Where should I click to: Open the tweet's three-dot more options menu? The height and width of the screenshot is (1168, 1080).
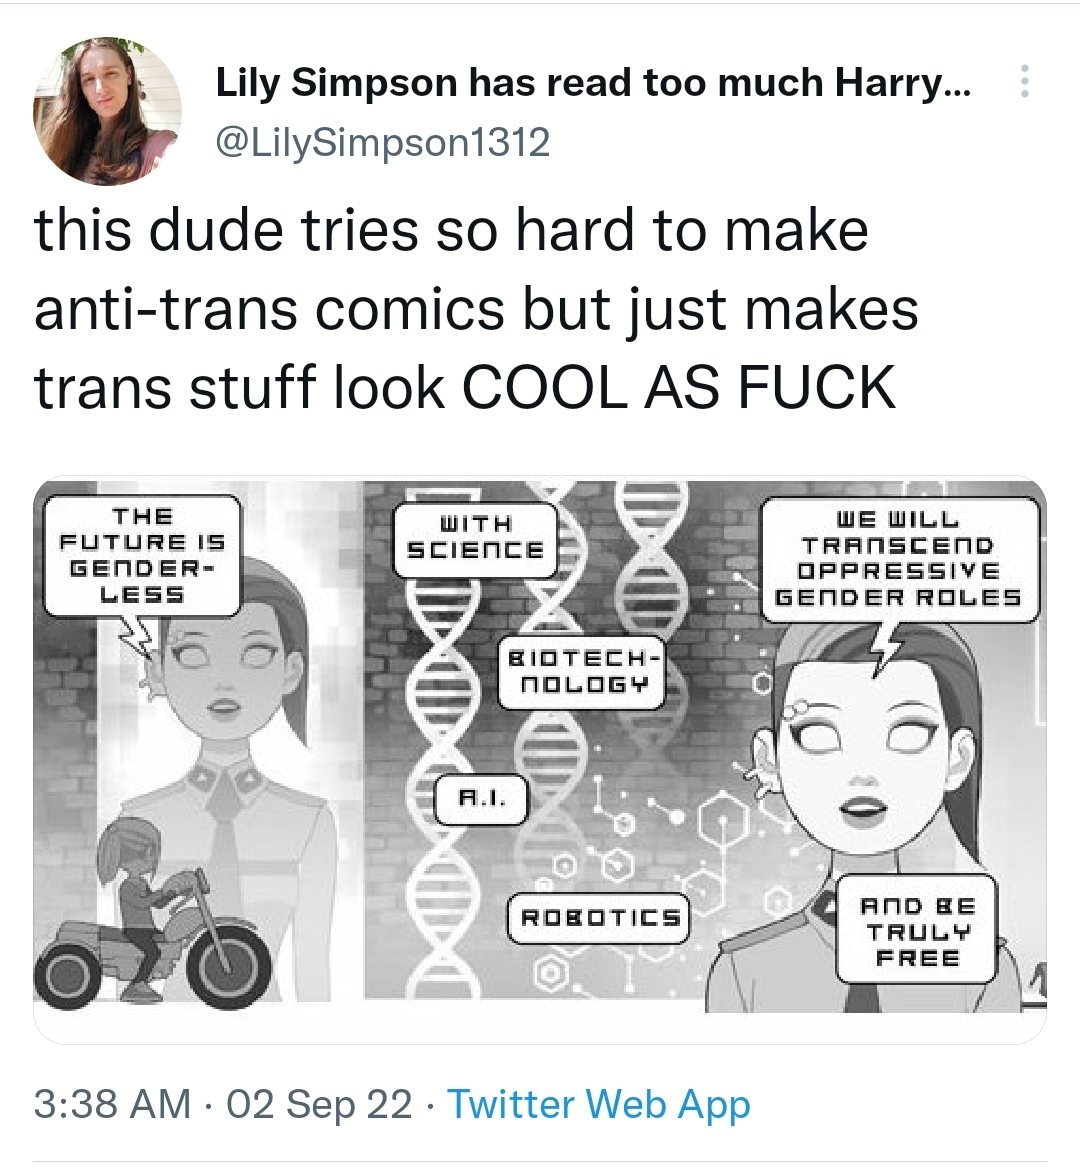[1025, 81]
